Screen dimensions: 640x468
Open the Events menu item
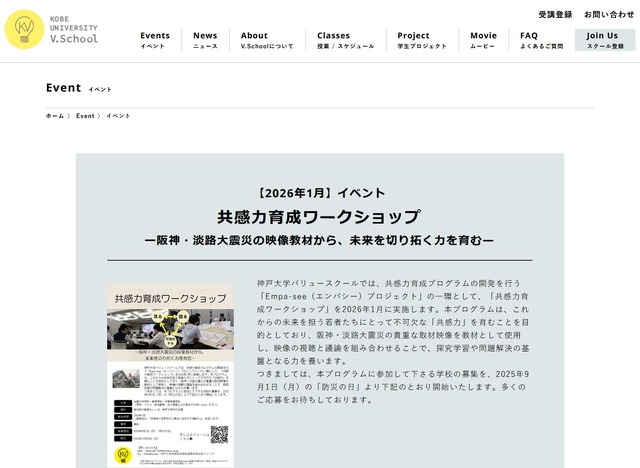(x=155, y=40)
